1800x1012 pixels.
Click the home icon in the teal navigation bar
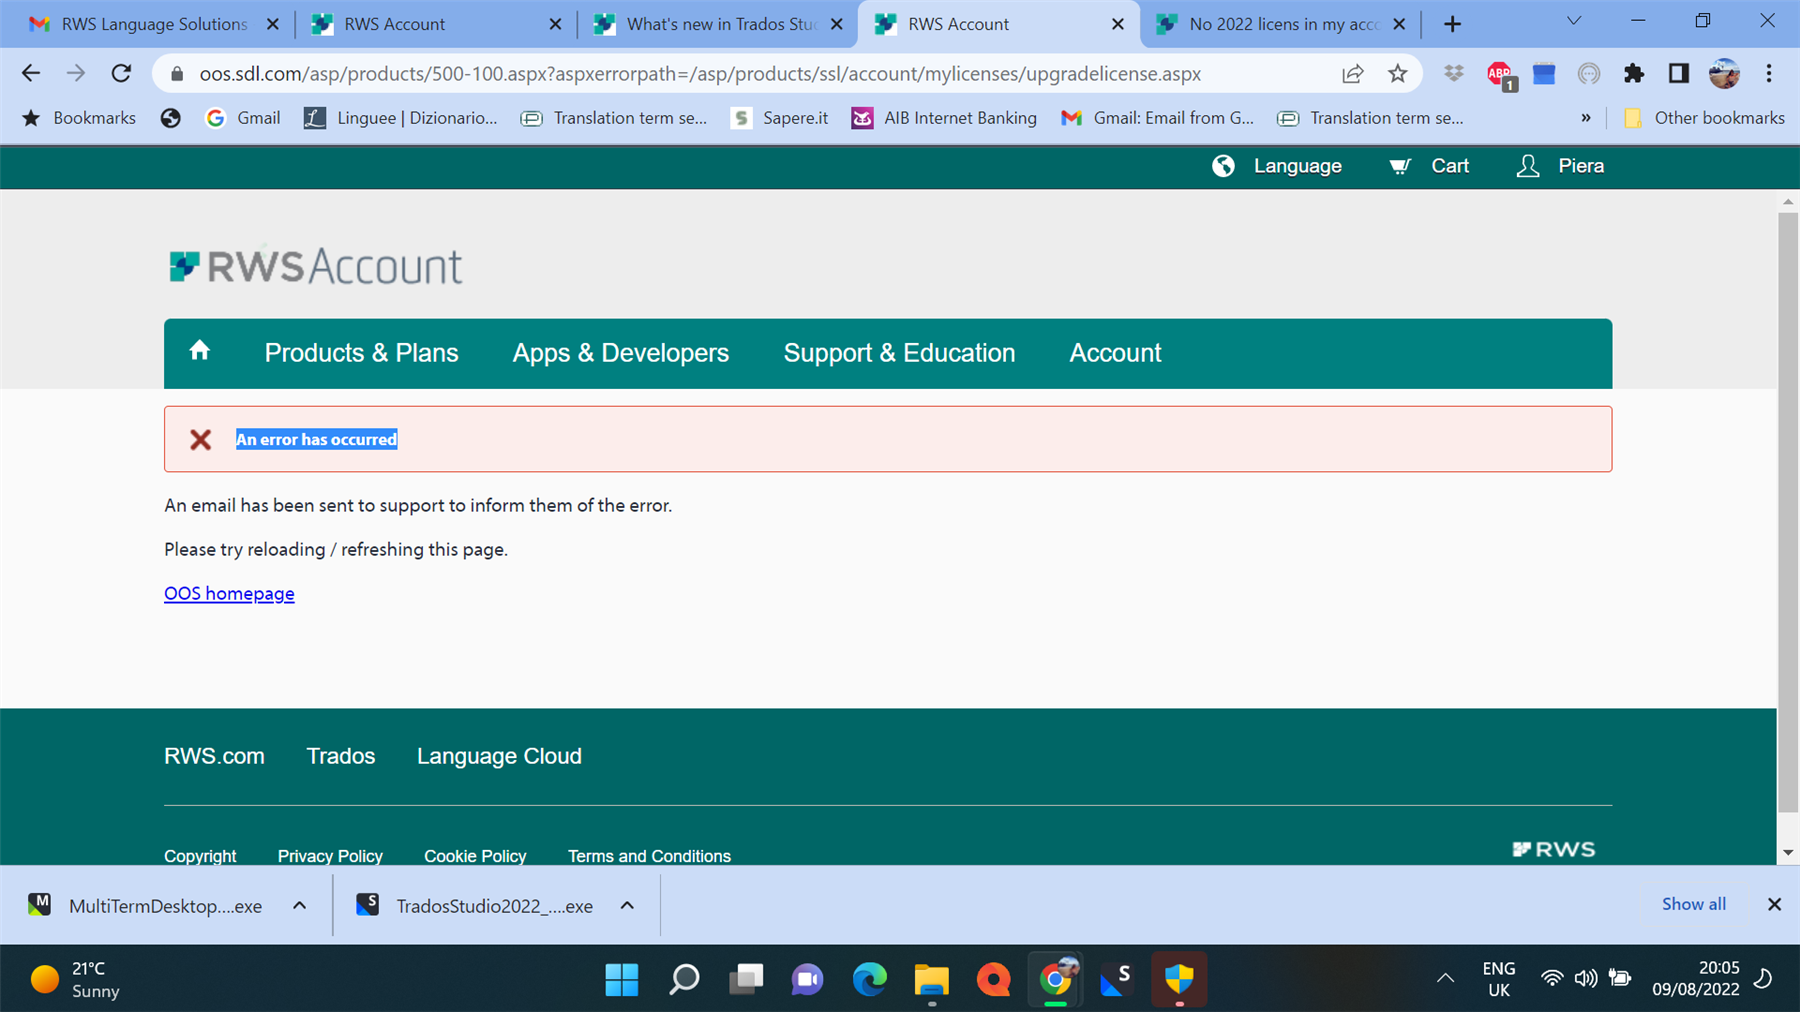tap(200, 351)
